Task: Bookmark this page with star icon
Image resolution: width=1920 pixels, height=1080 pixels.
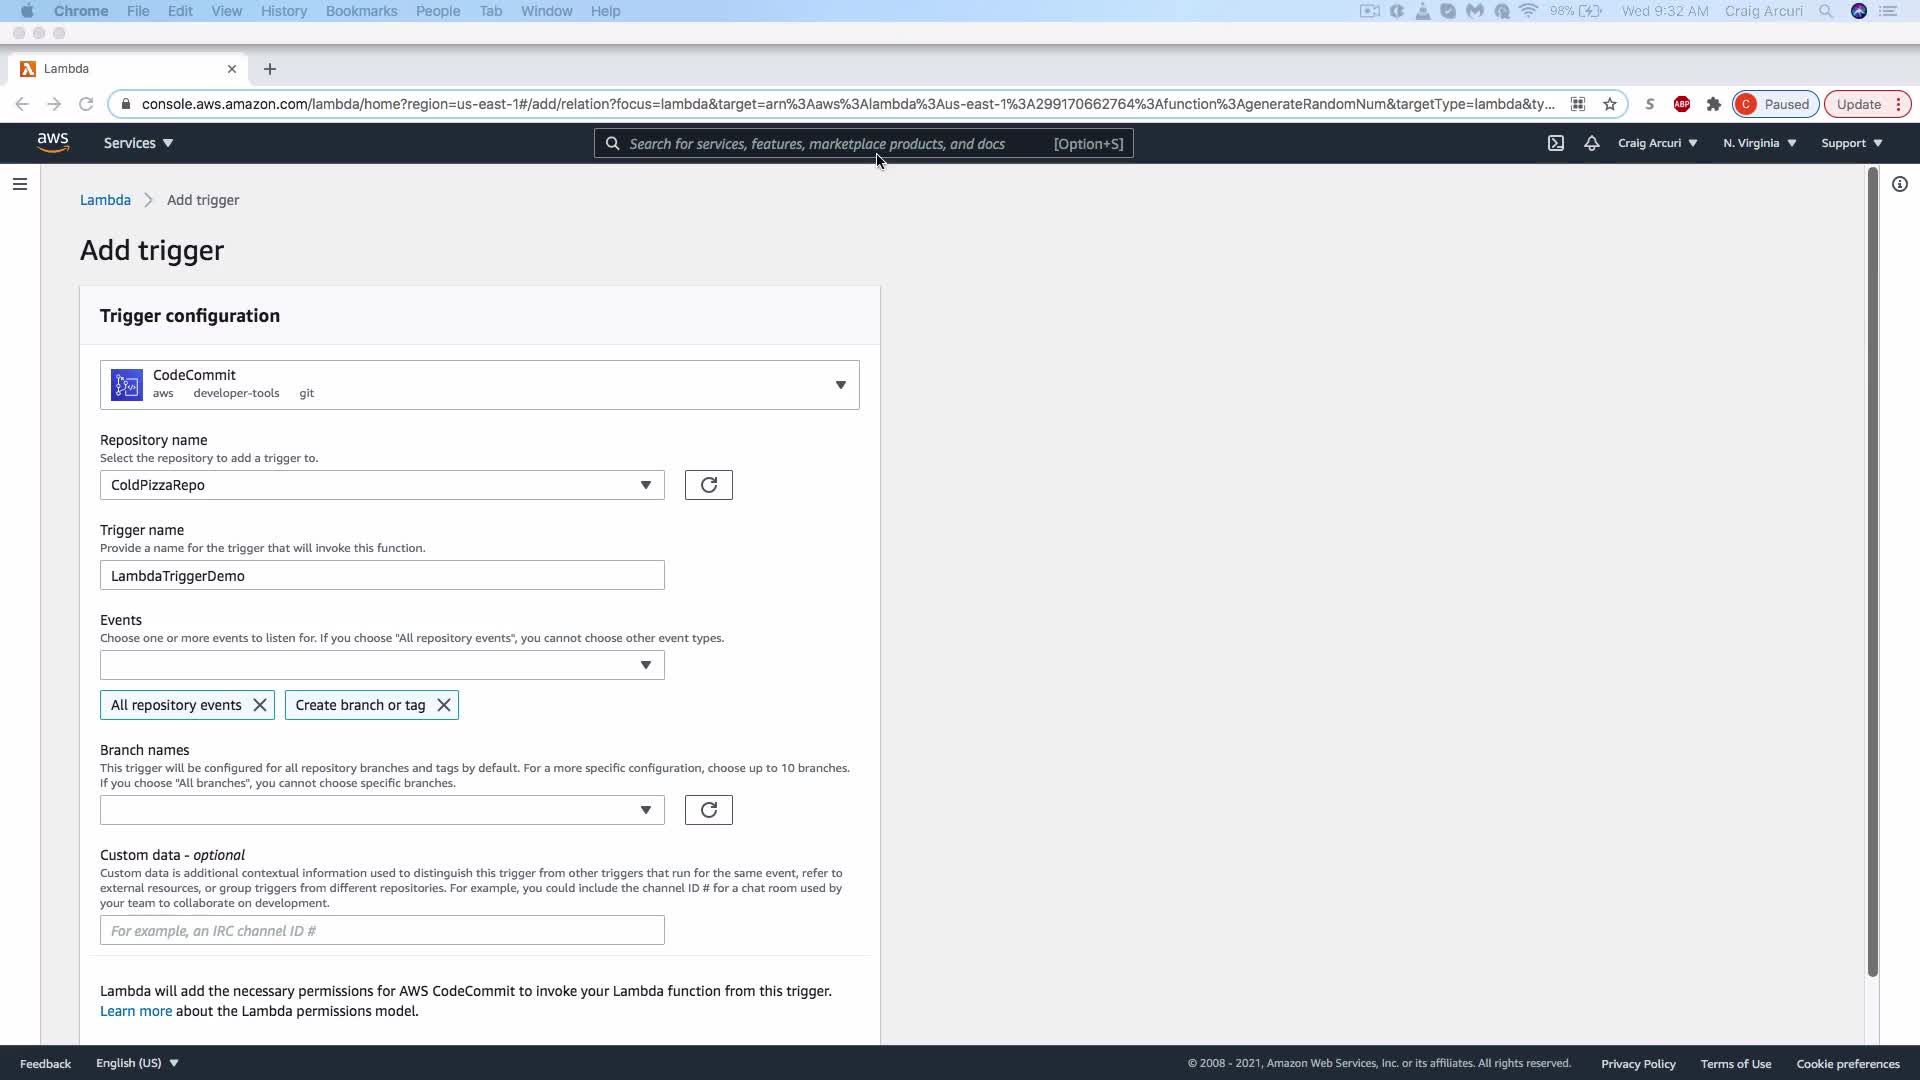Action: click(1609, 104)
